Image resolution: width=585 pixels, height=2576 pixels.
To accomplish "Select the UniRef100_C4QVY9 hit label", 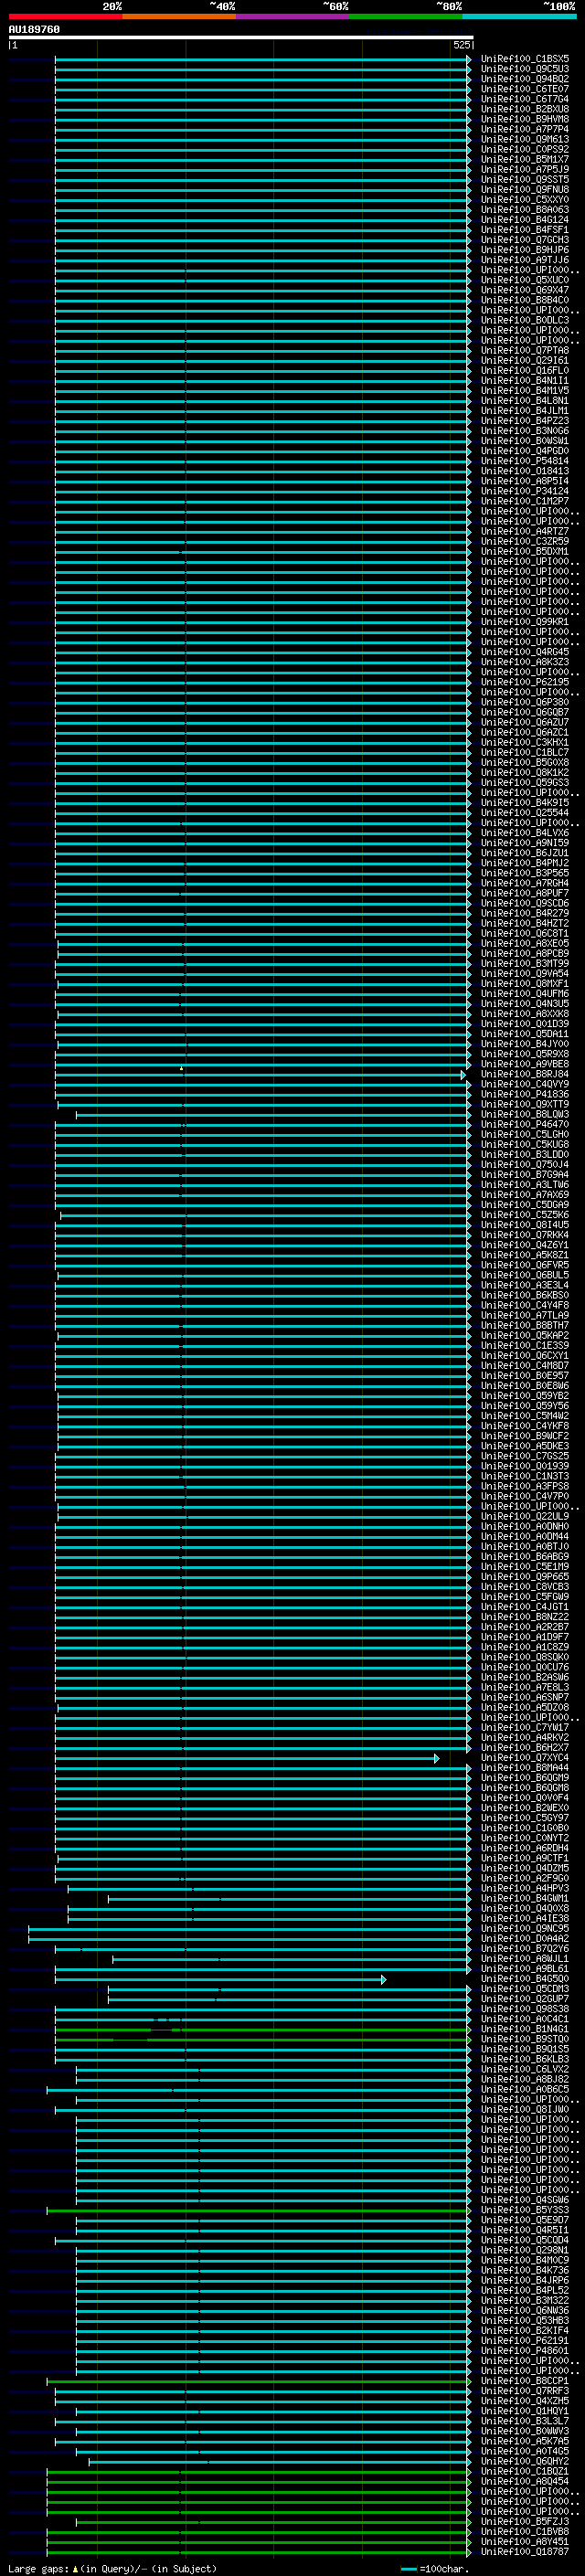I will pos(524,1084).
